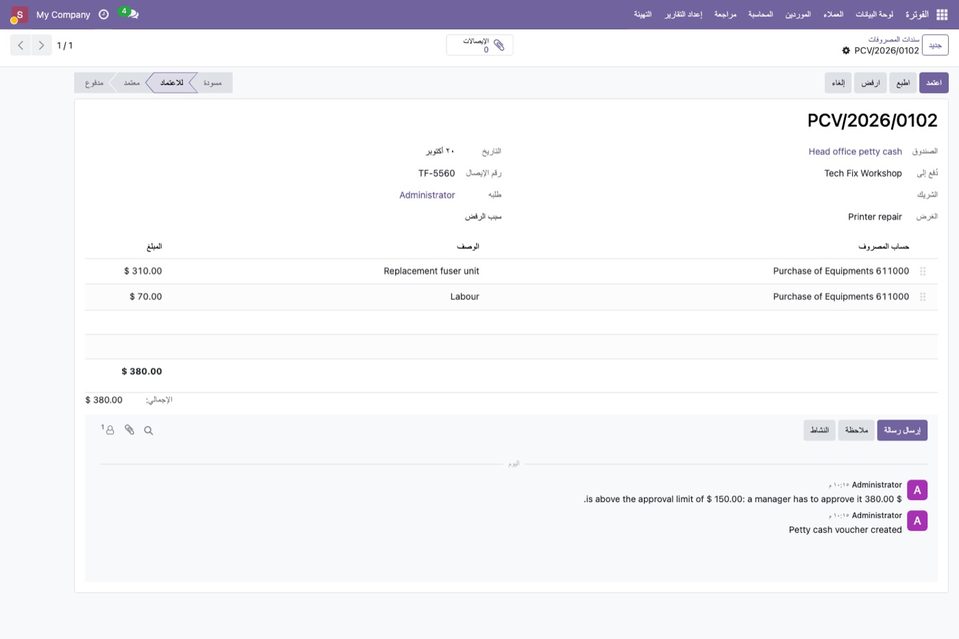The image size is (959, 639).
Task: Click Purchase of Equipments 611000 in fuser row
Action: point(841,271)
